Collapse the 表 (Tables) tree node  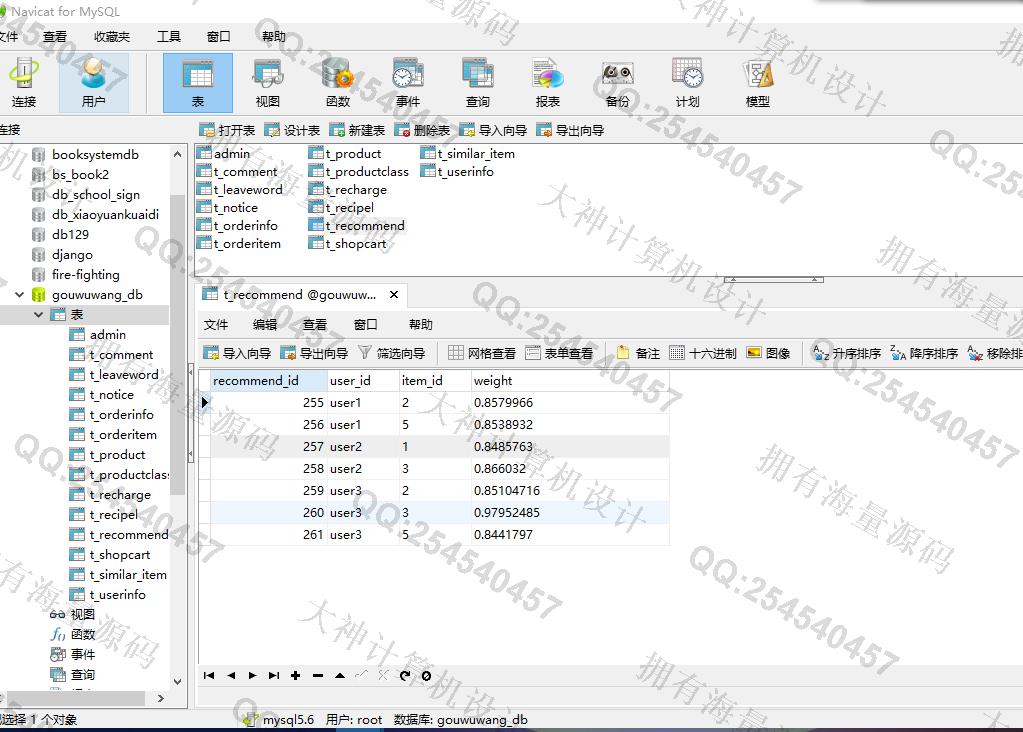click(x=38, y=314)
